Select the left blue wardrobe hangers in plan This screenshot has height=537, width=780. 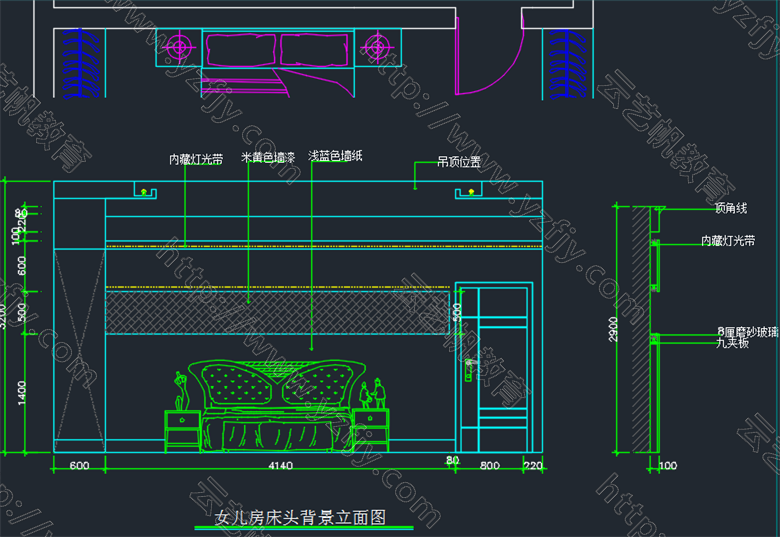[80, 63]
